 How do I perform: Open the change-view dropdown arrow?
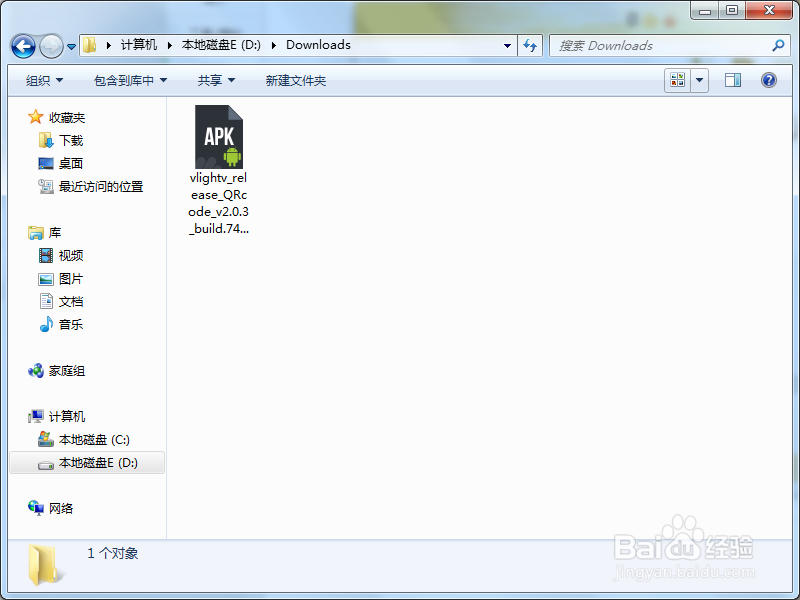point(698,80)
